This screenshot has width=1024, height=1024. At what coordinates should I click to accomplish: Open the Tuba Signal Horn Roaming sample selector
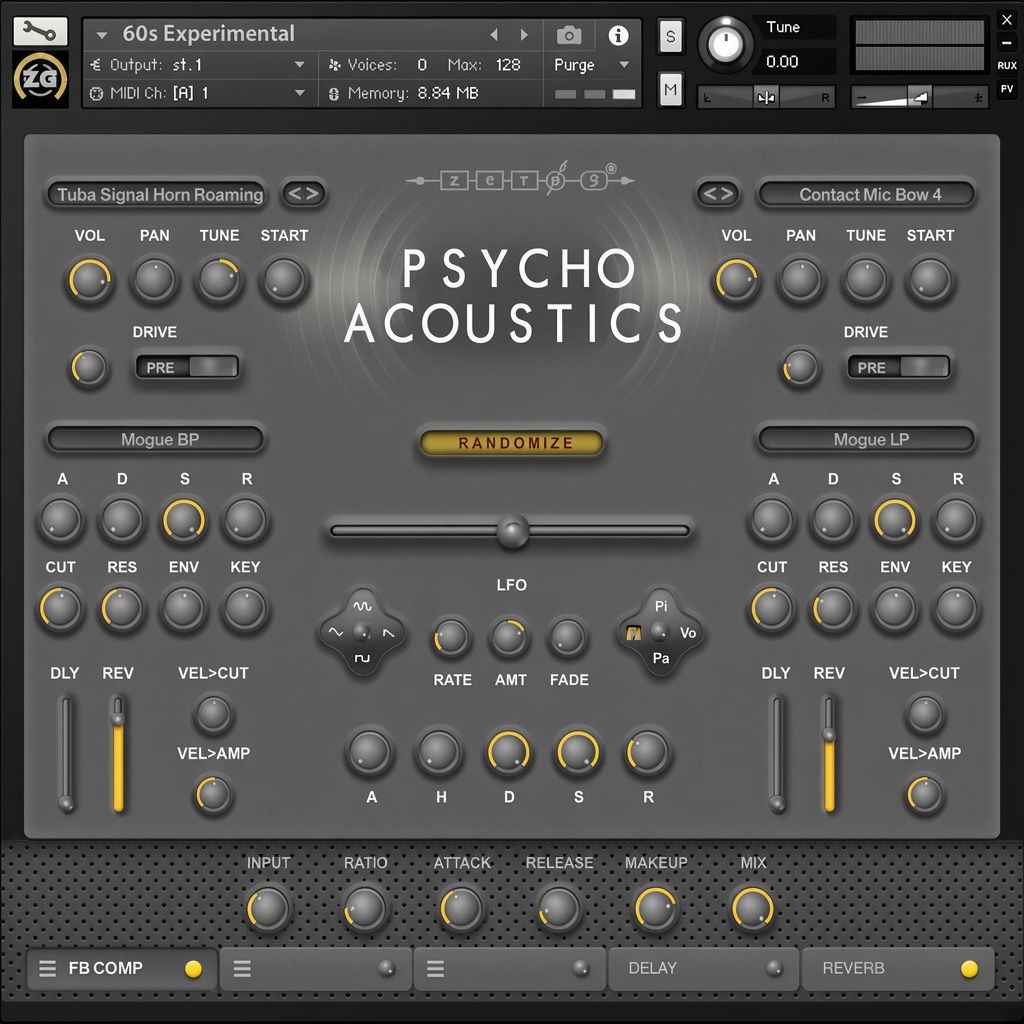156,194
